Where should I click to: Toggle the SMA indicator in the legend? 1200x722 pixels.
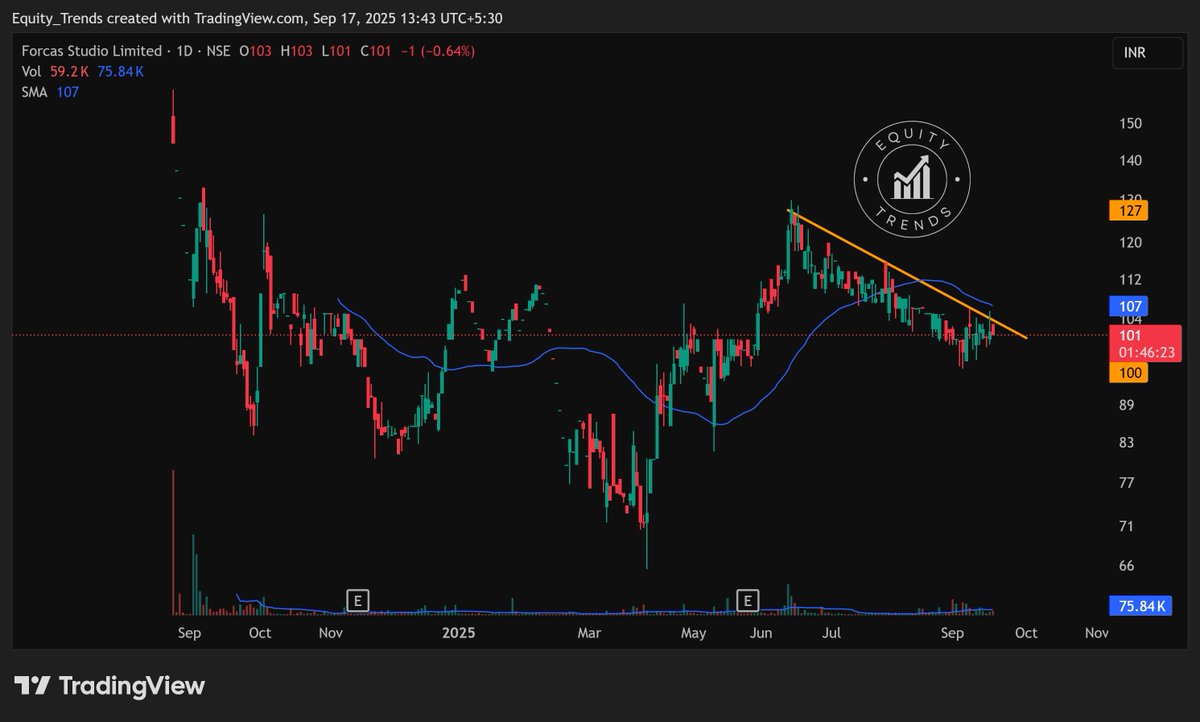[x=35, y=91]
